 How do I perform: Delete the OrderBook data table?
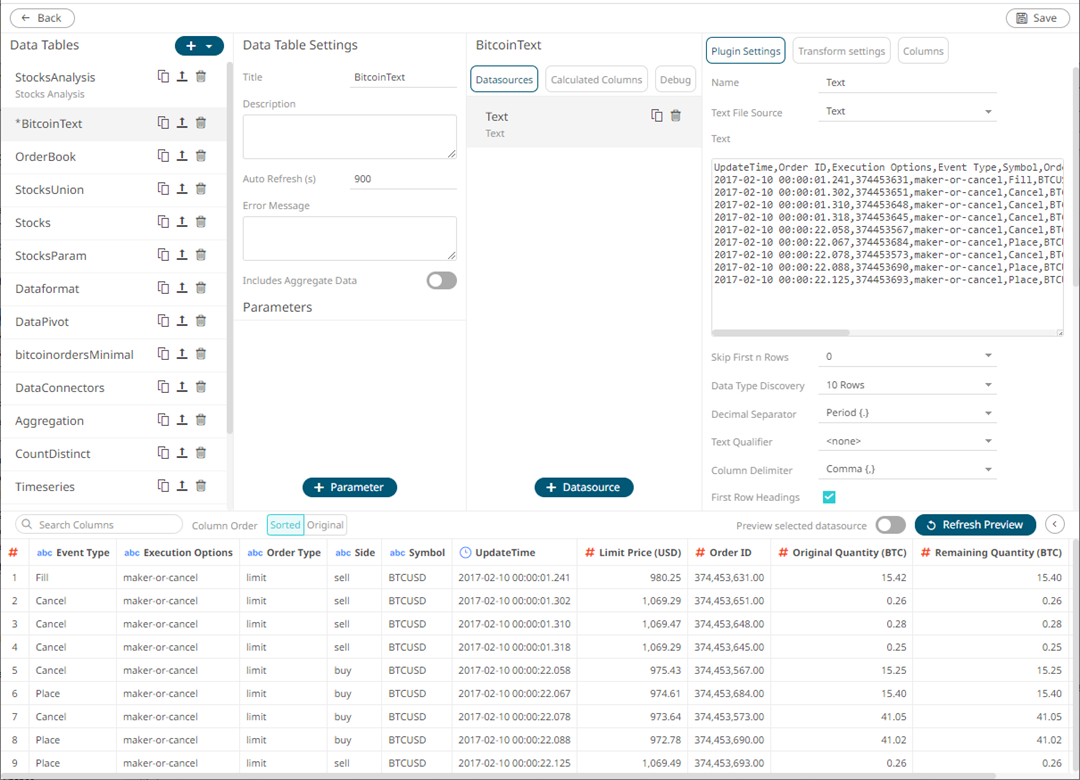tap(200, 156)
